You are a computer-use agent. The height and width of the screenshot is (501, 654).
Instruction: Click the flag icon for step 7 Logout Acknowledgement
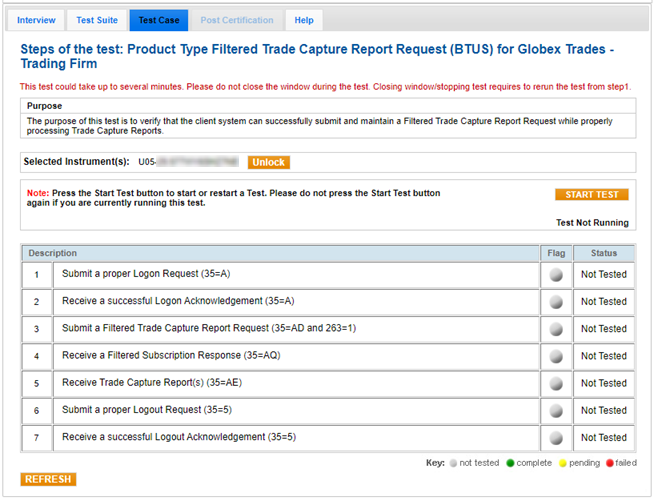click(x=556, y=438)
